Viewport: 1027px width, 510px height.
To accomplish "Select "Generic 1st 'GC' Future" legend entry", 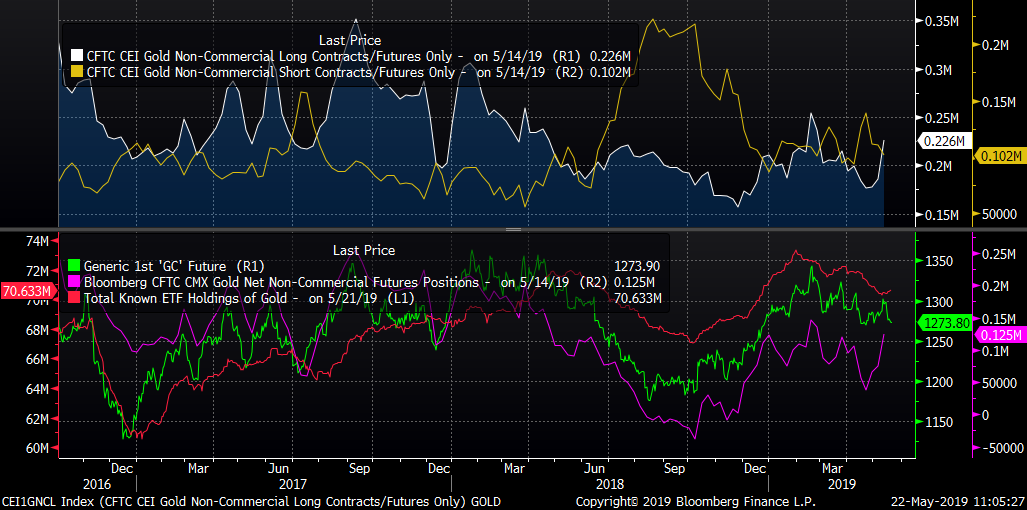I will pos(174,266).
